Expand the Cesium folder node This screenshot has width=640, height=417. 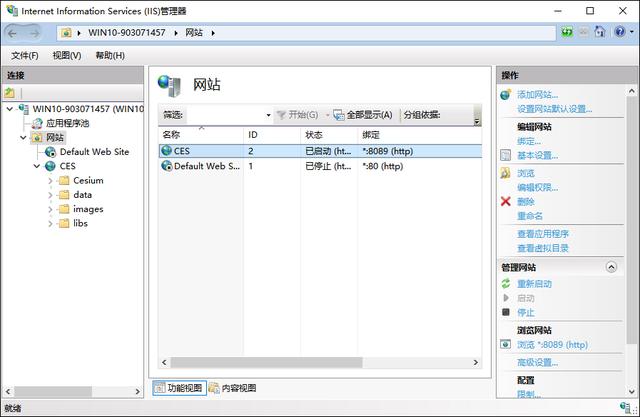pyautogui.click(x=51, y=181)
